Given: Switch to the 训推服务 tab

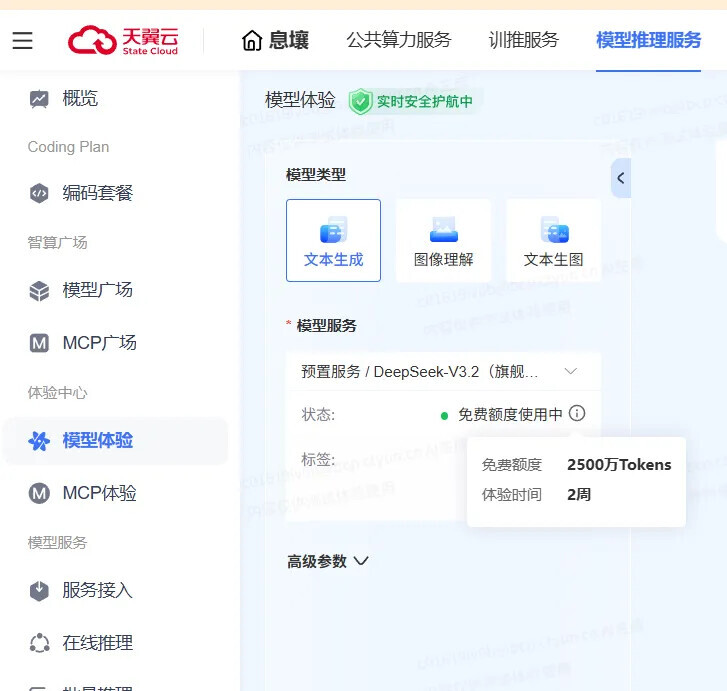Looking at the screenshot, I should pyautogui.click(x=523, y=41).
